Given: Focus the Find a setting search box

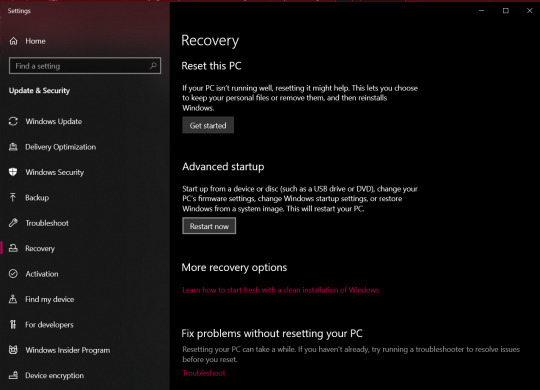Looking at the screenshot, I should point(85,65).
